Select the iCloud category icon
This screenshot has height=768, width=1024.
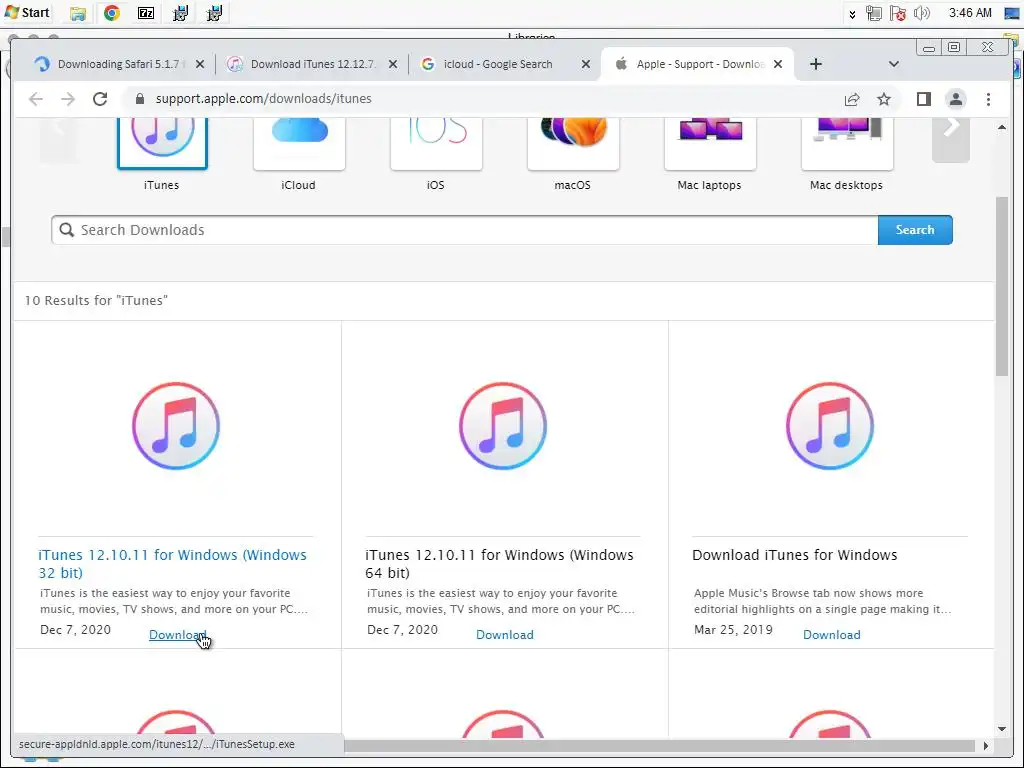point(299,142)
